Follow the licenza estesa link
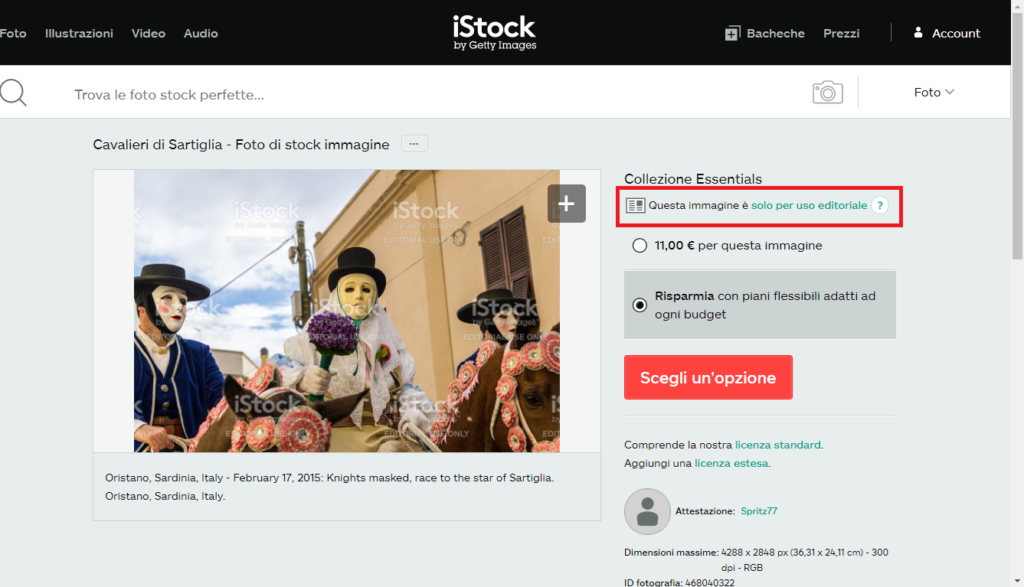The image size is (1024, 587). [731, 463]
